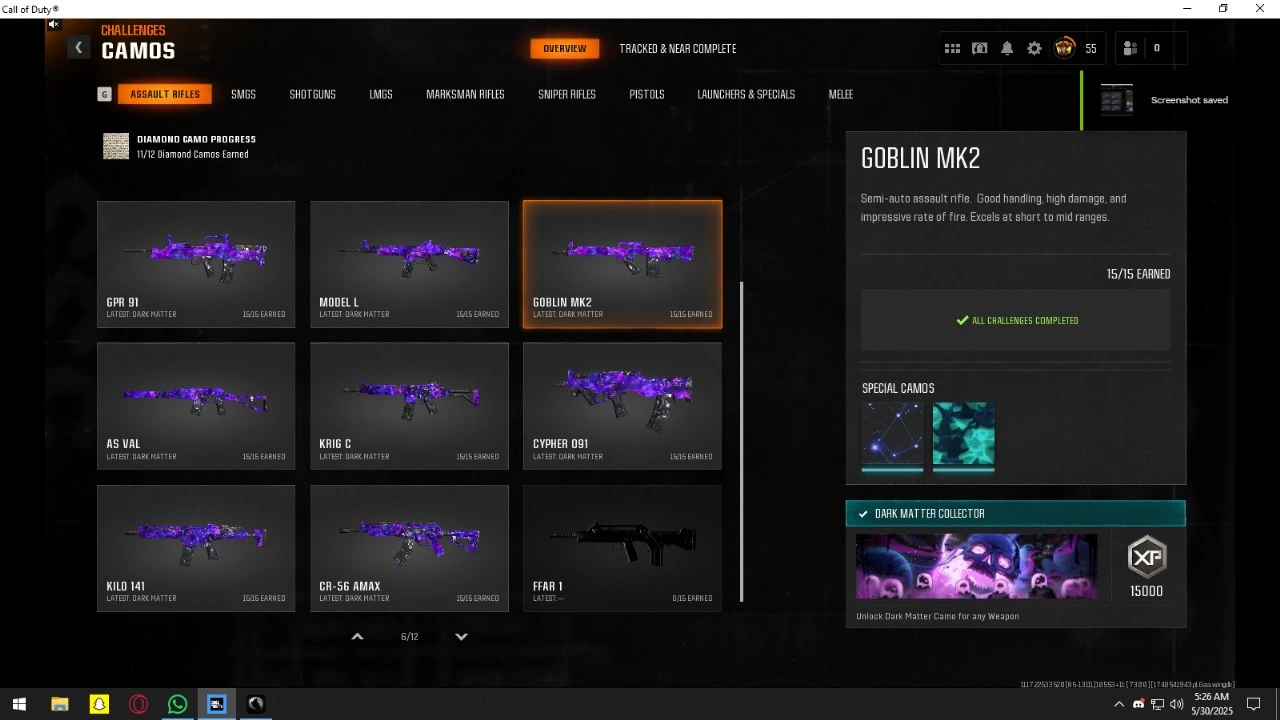Select the starry constellation special camo swatch

coord(892,435)
